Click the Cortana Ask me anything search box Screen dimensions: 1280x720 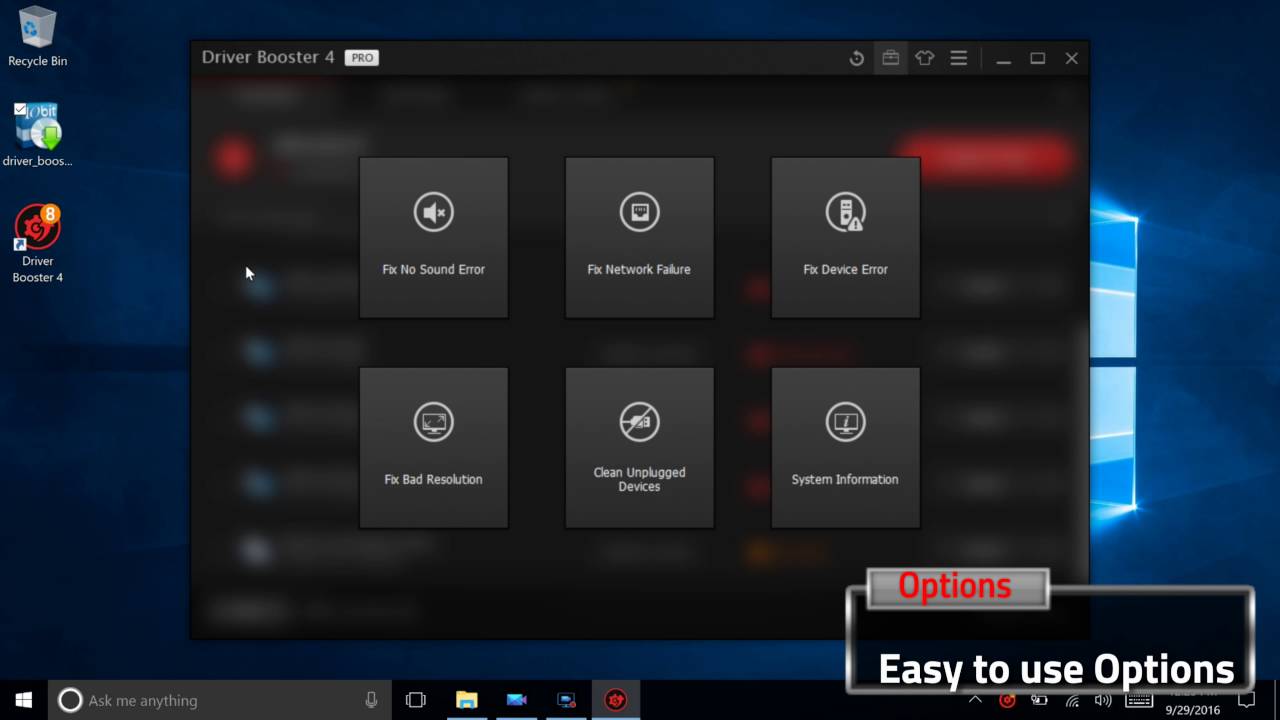[219, 700]
